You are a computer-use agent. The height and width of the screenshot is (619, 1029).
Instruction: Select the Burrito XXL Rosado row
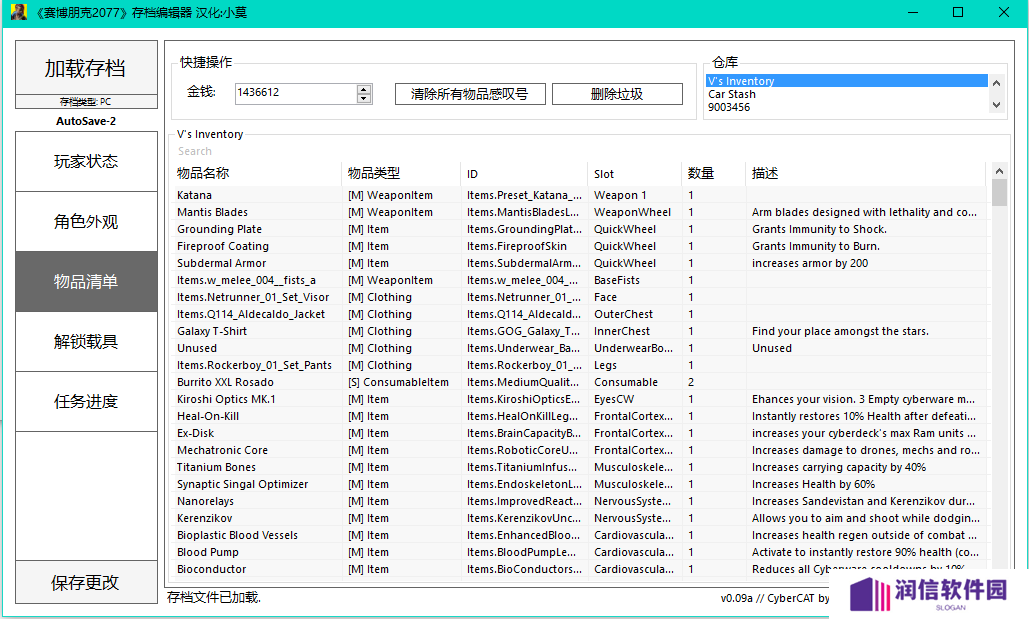(579, 383)
